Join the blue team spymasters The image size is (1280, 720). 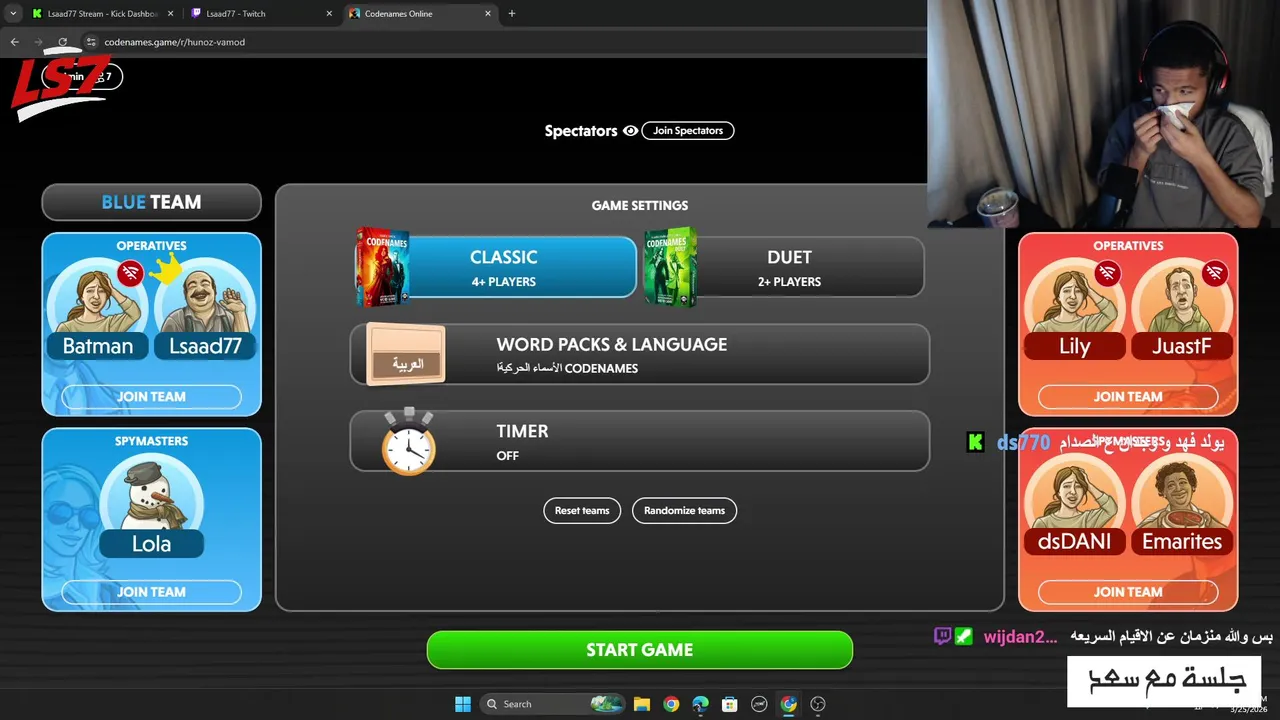tap(151, 592)
